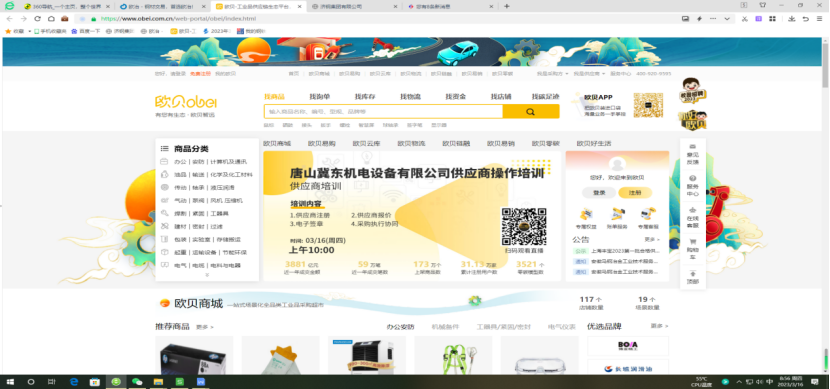830x389 pixels.
Task: Open WeChat from the Windows taskbar
Action: pyautogui.click(x=137, y=382)
